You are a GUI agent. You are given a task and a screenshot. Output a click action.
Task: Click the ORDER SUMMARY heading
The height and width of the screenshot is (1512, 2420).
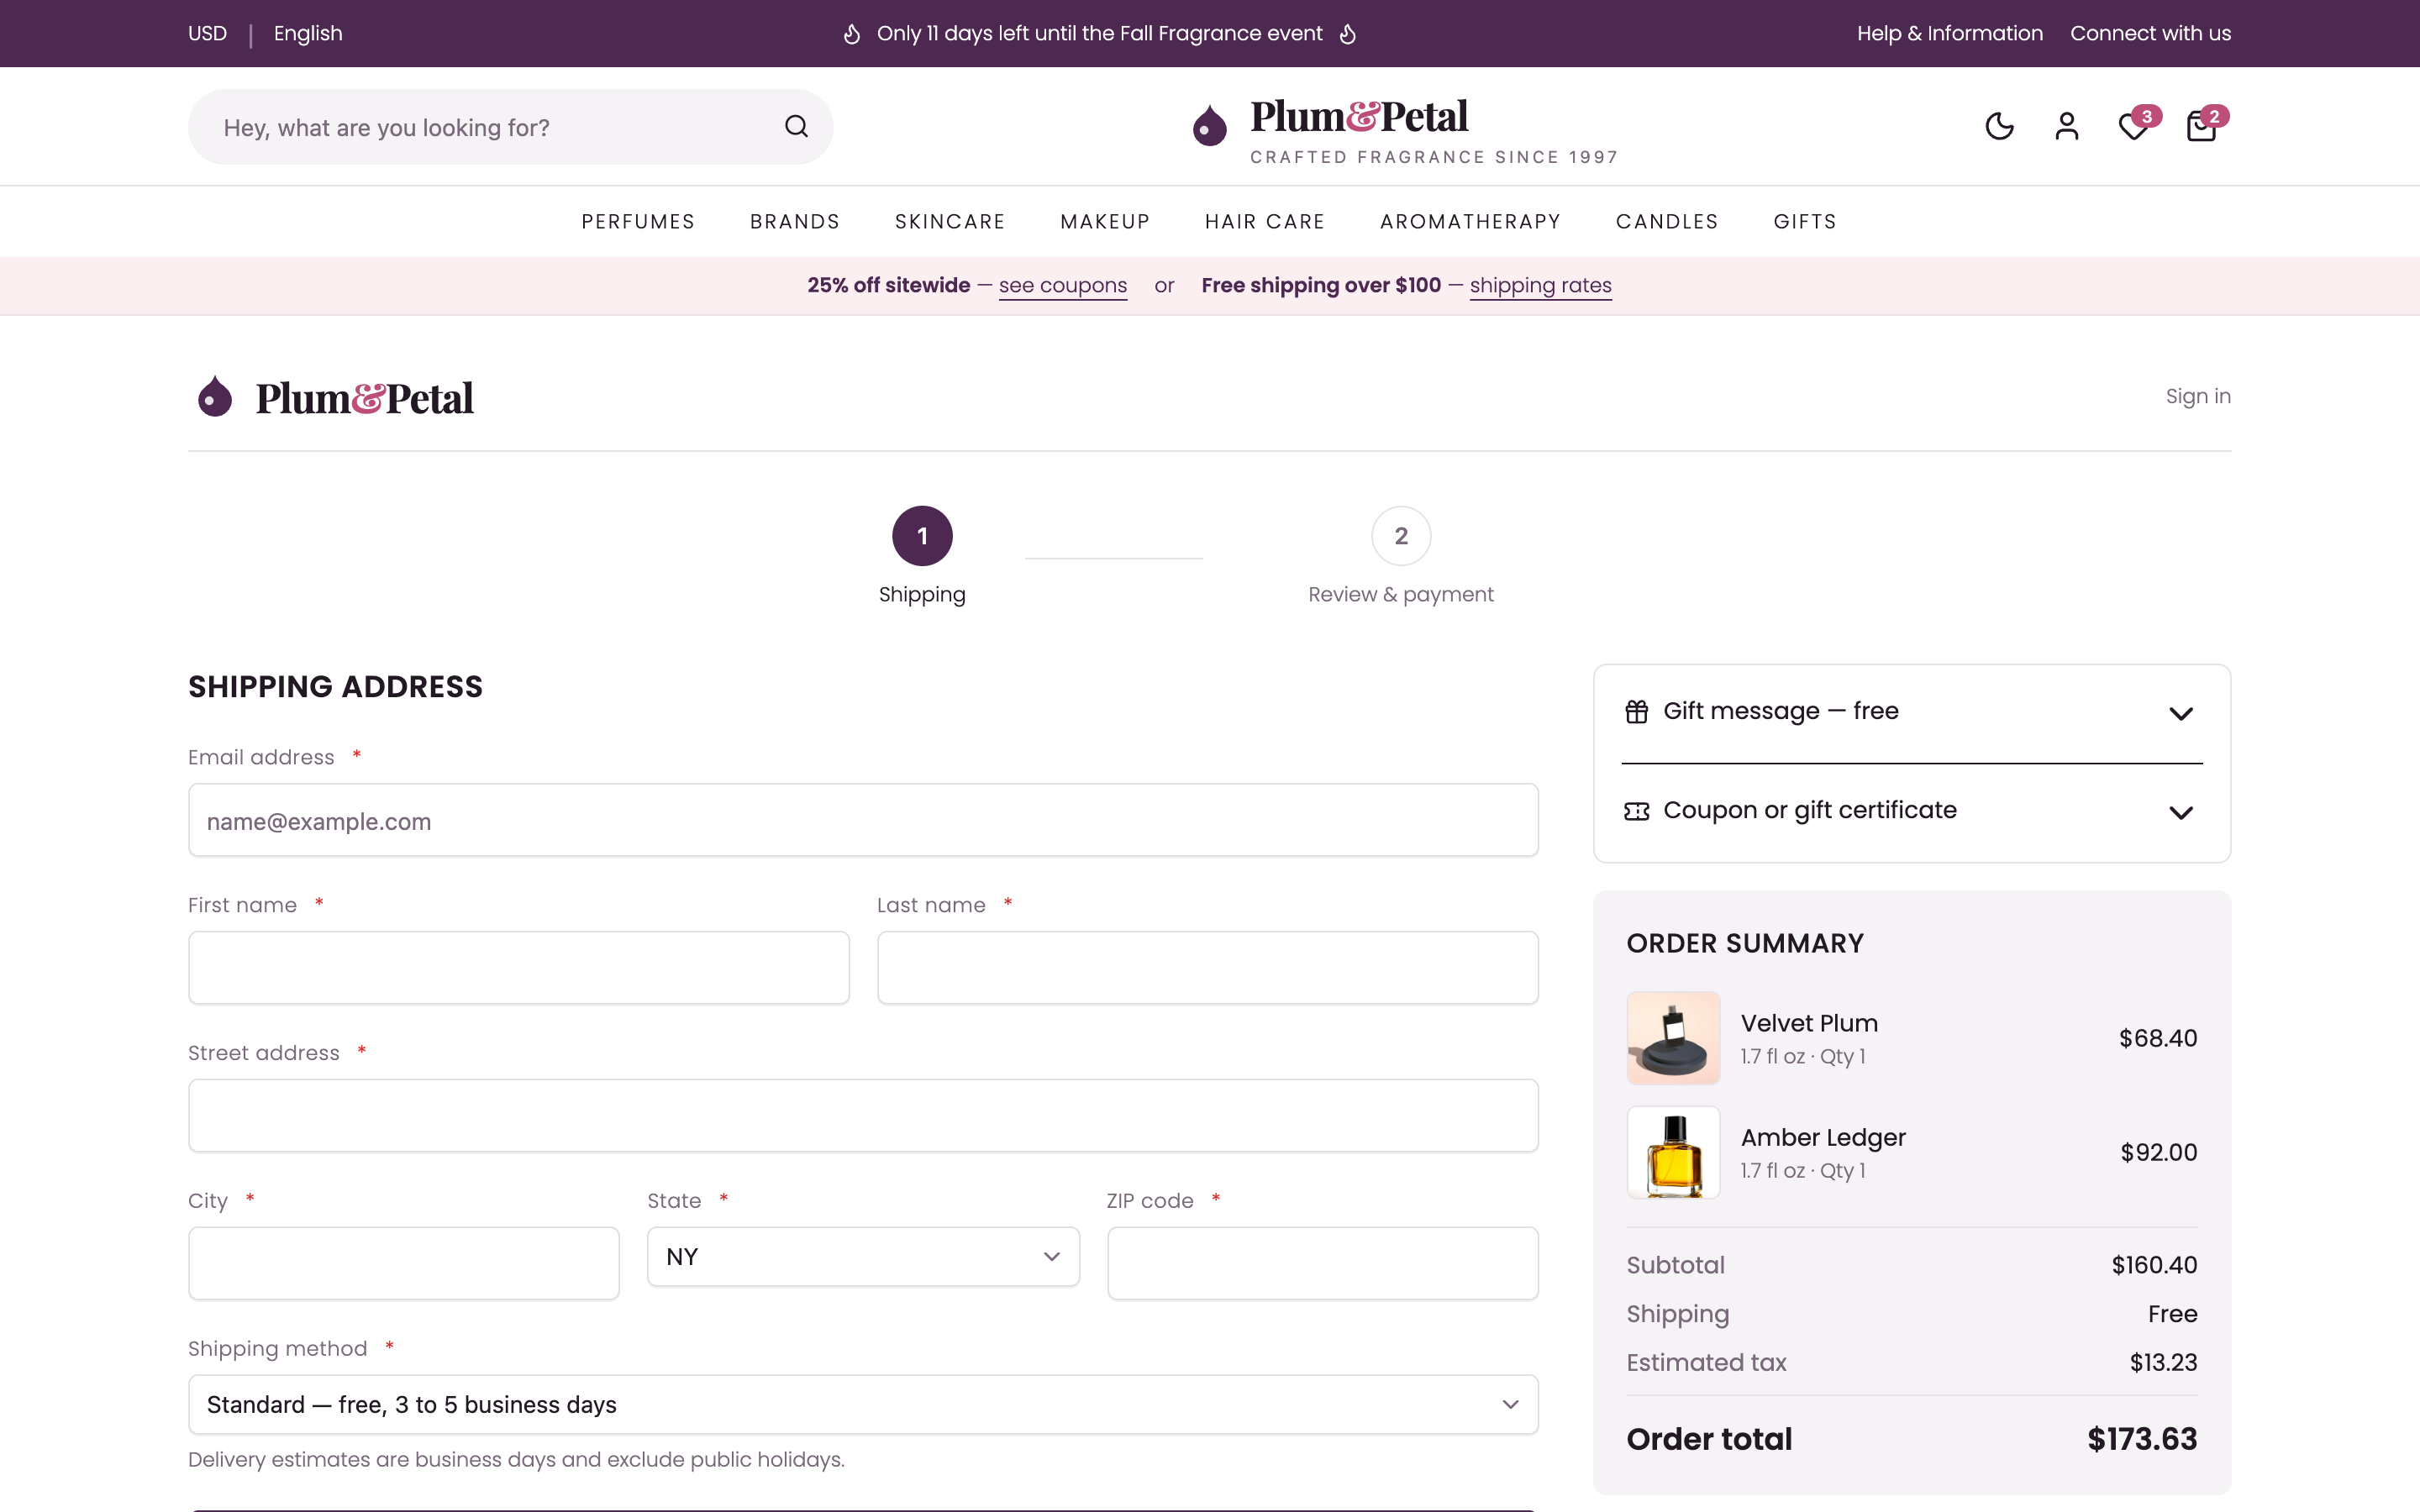tap(1745, 943)
